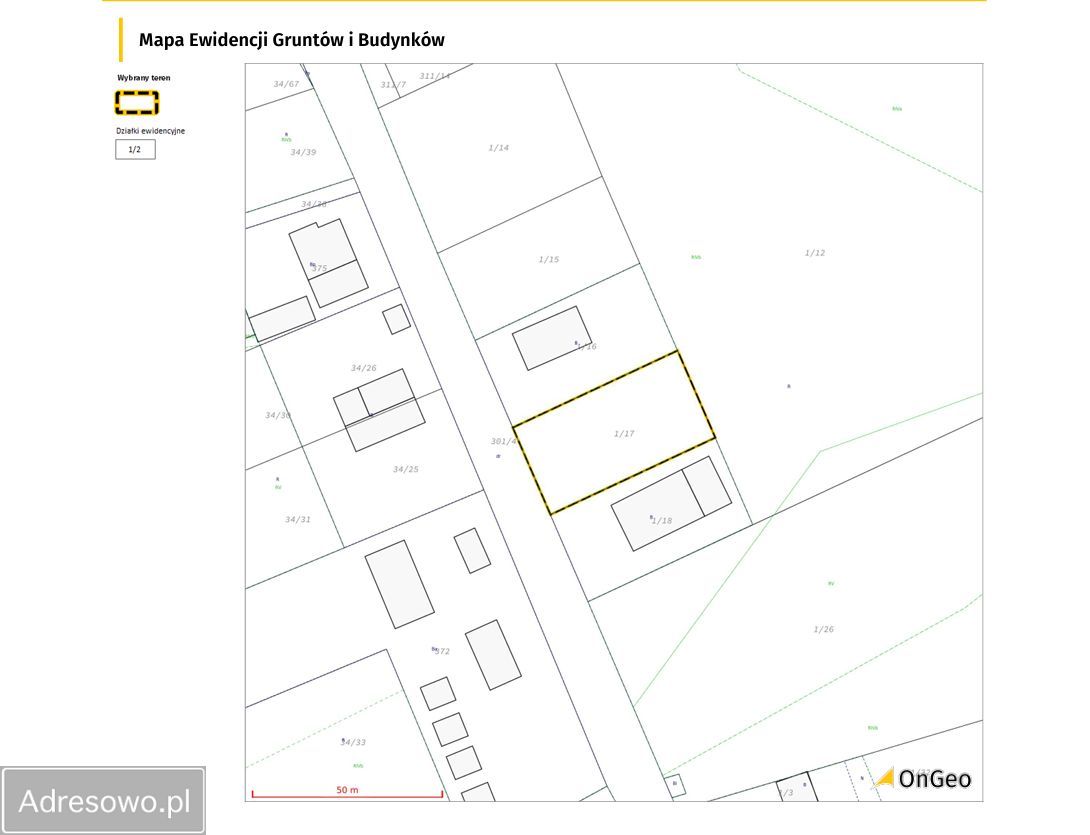
Task: Click the 'Działki ewidencyjne' legend label
Action: coord(151,131)
